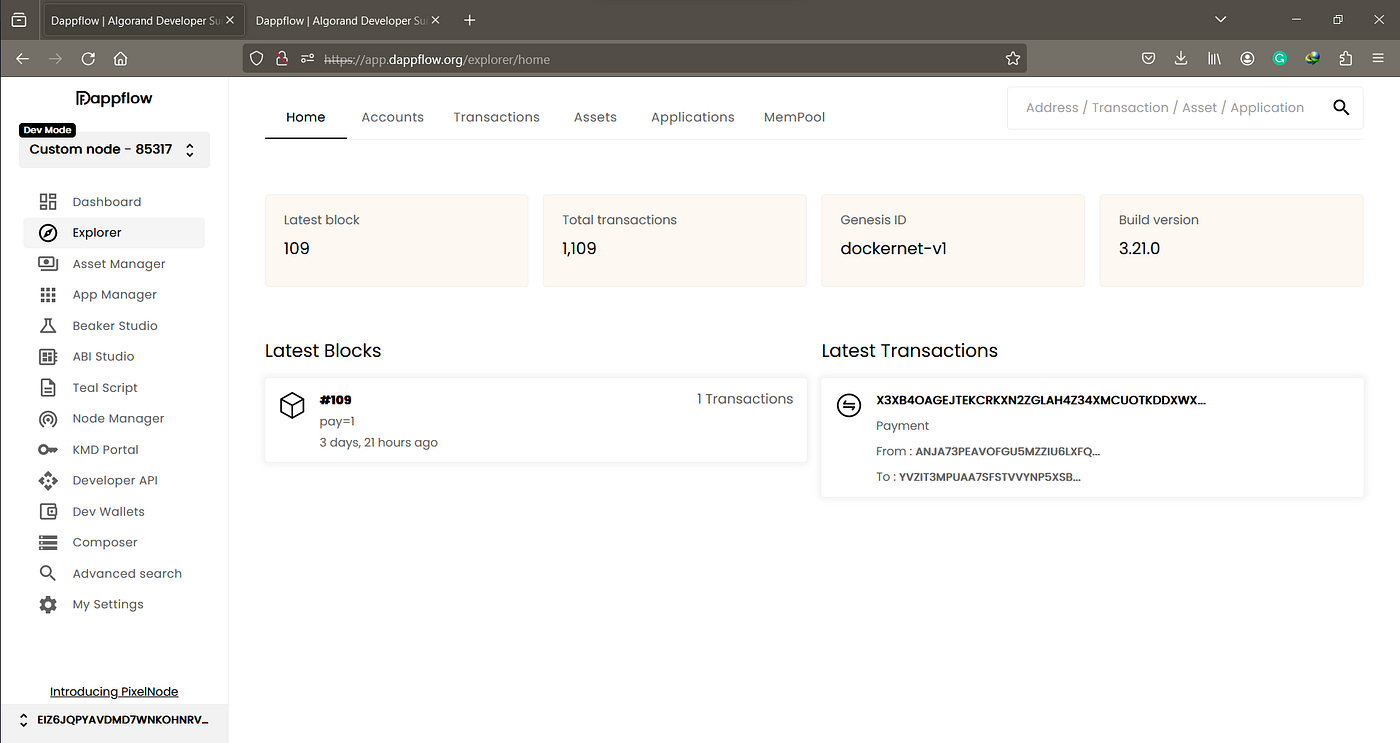Click the Developer API icon
The height and width of the screenshot is (743, 1400).
[x=48, y=481]
